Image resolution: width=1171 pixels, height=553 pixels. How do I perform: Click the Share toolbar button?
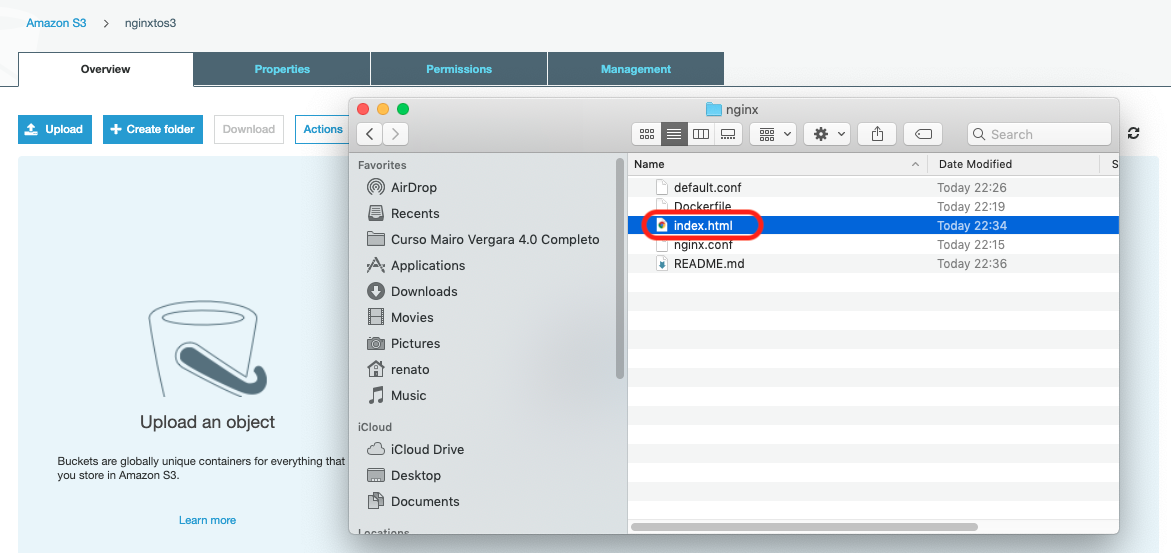point(878,134)
